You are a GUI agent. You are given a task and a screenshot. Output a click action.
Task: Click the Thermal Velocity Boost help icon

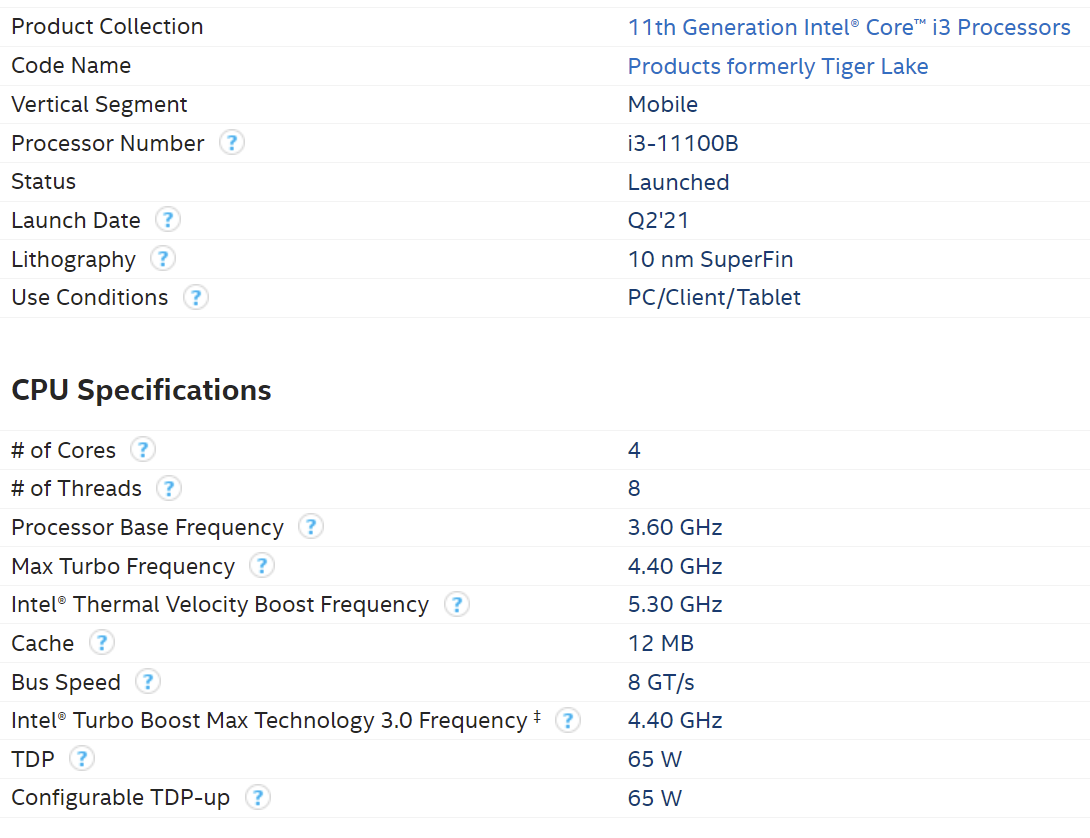coord(457,604)
